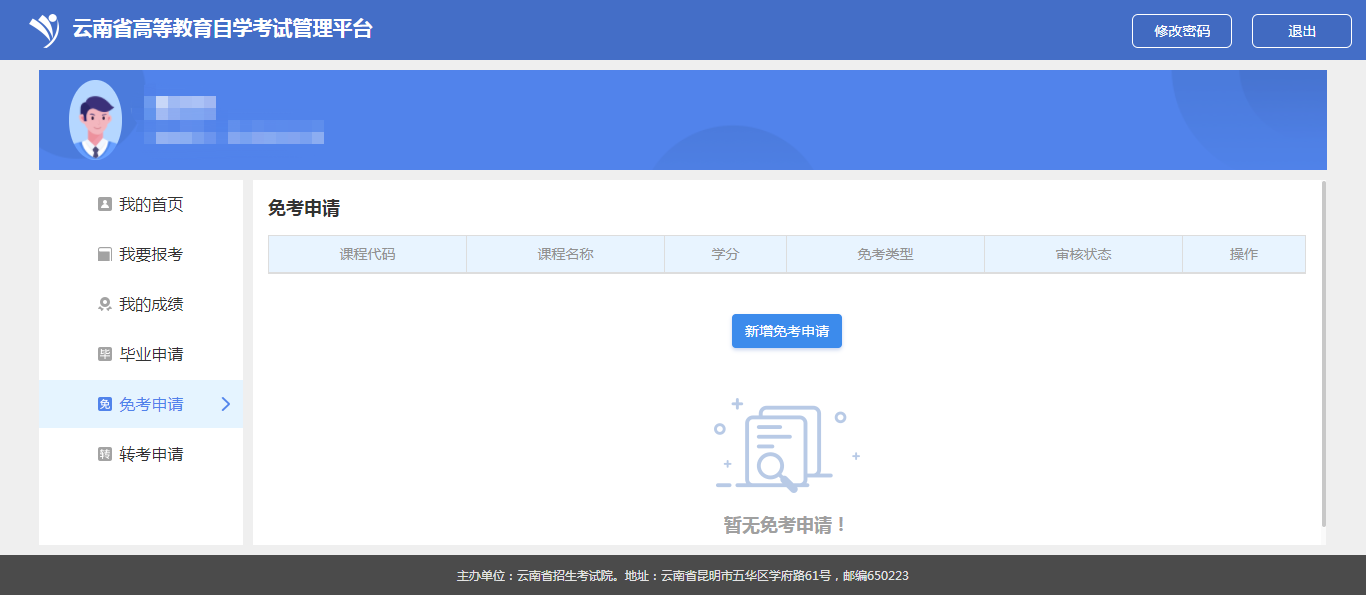Go to 我要报考 in sidebar
The image size is (1366, 595).
coord(151,255)
